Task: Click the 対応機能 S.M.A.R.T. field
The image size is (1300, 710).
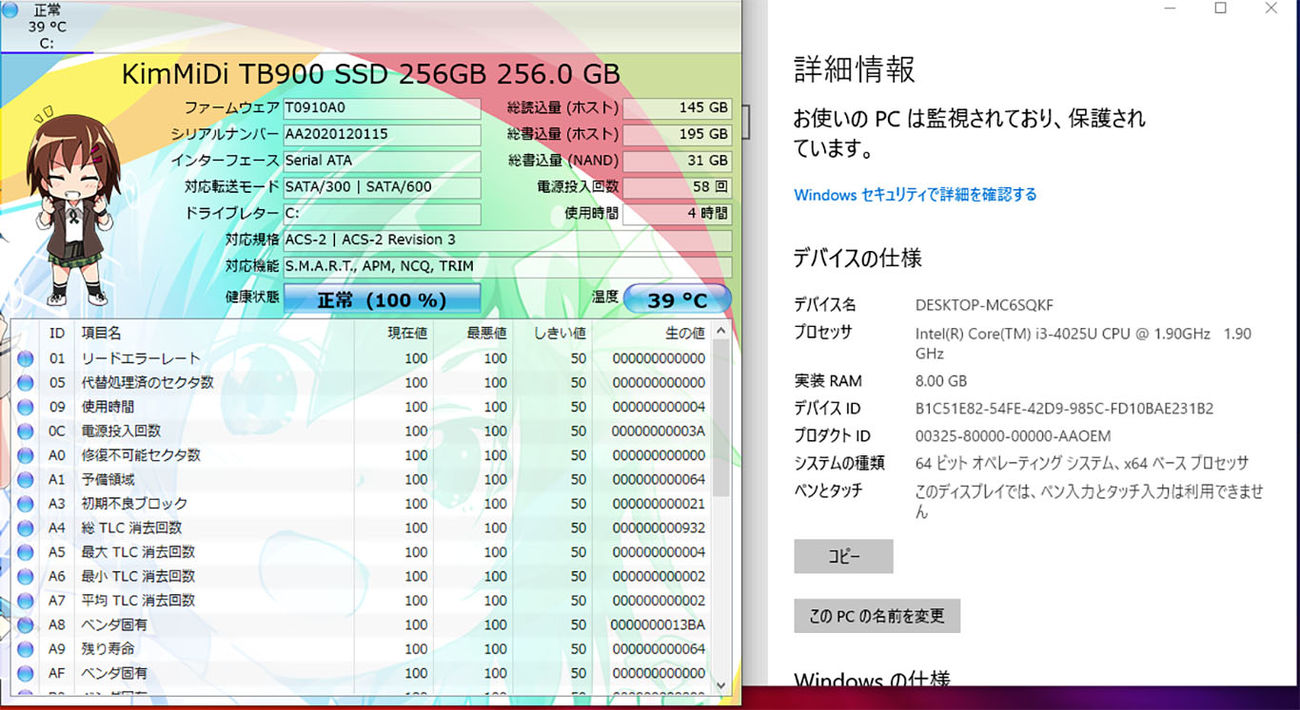Action: (x=507, y=267)
